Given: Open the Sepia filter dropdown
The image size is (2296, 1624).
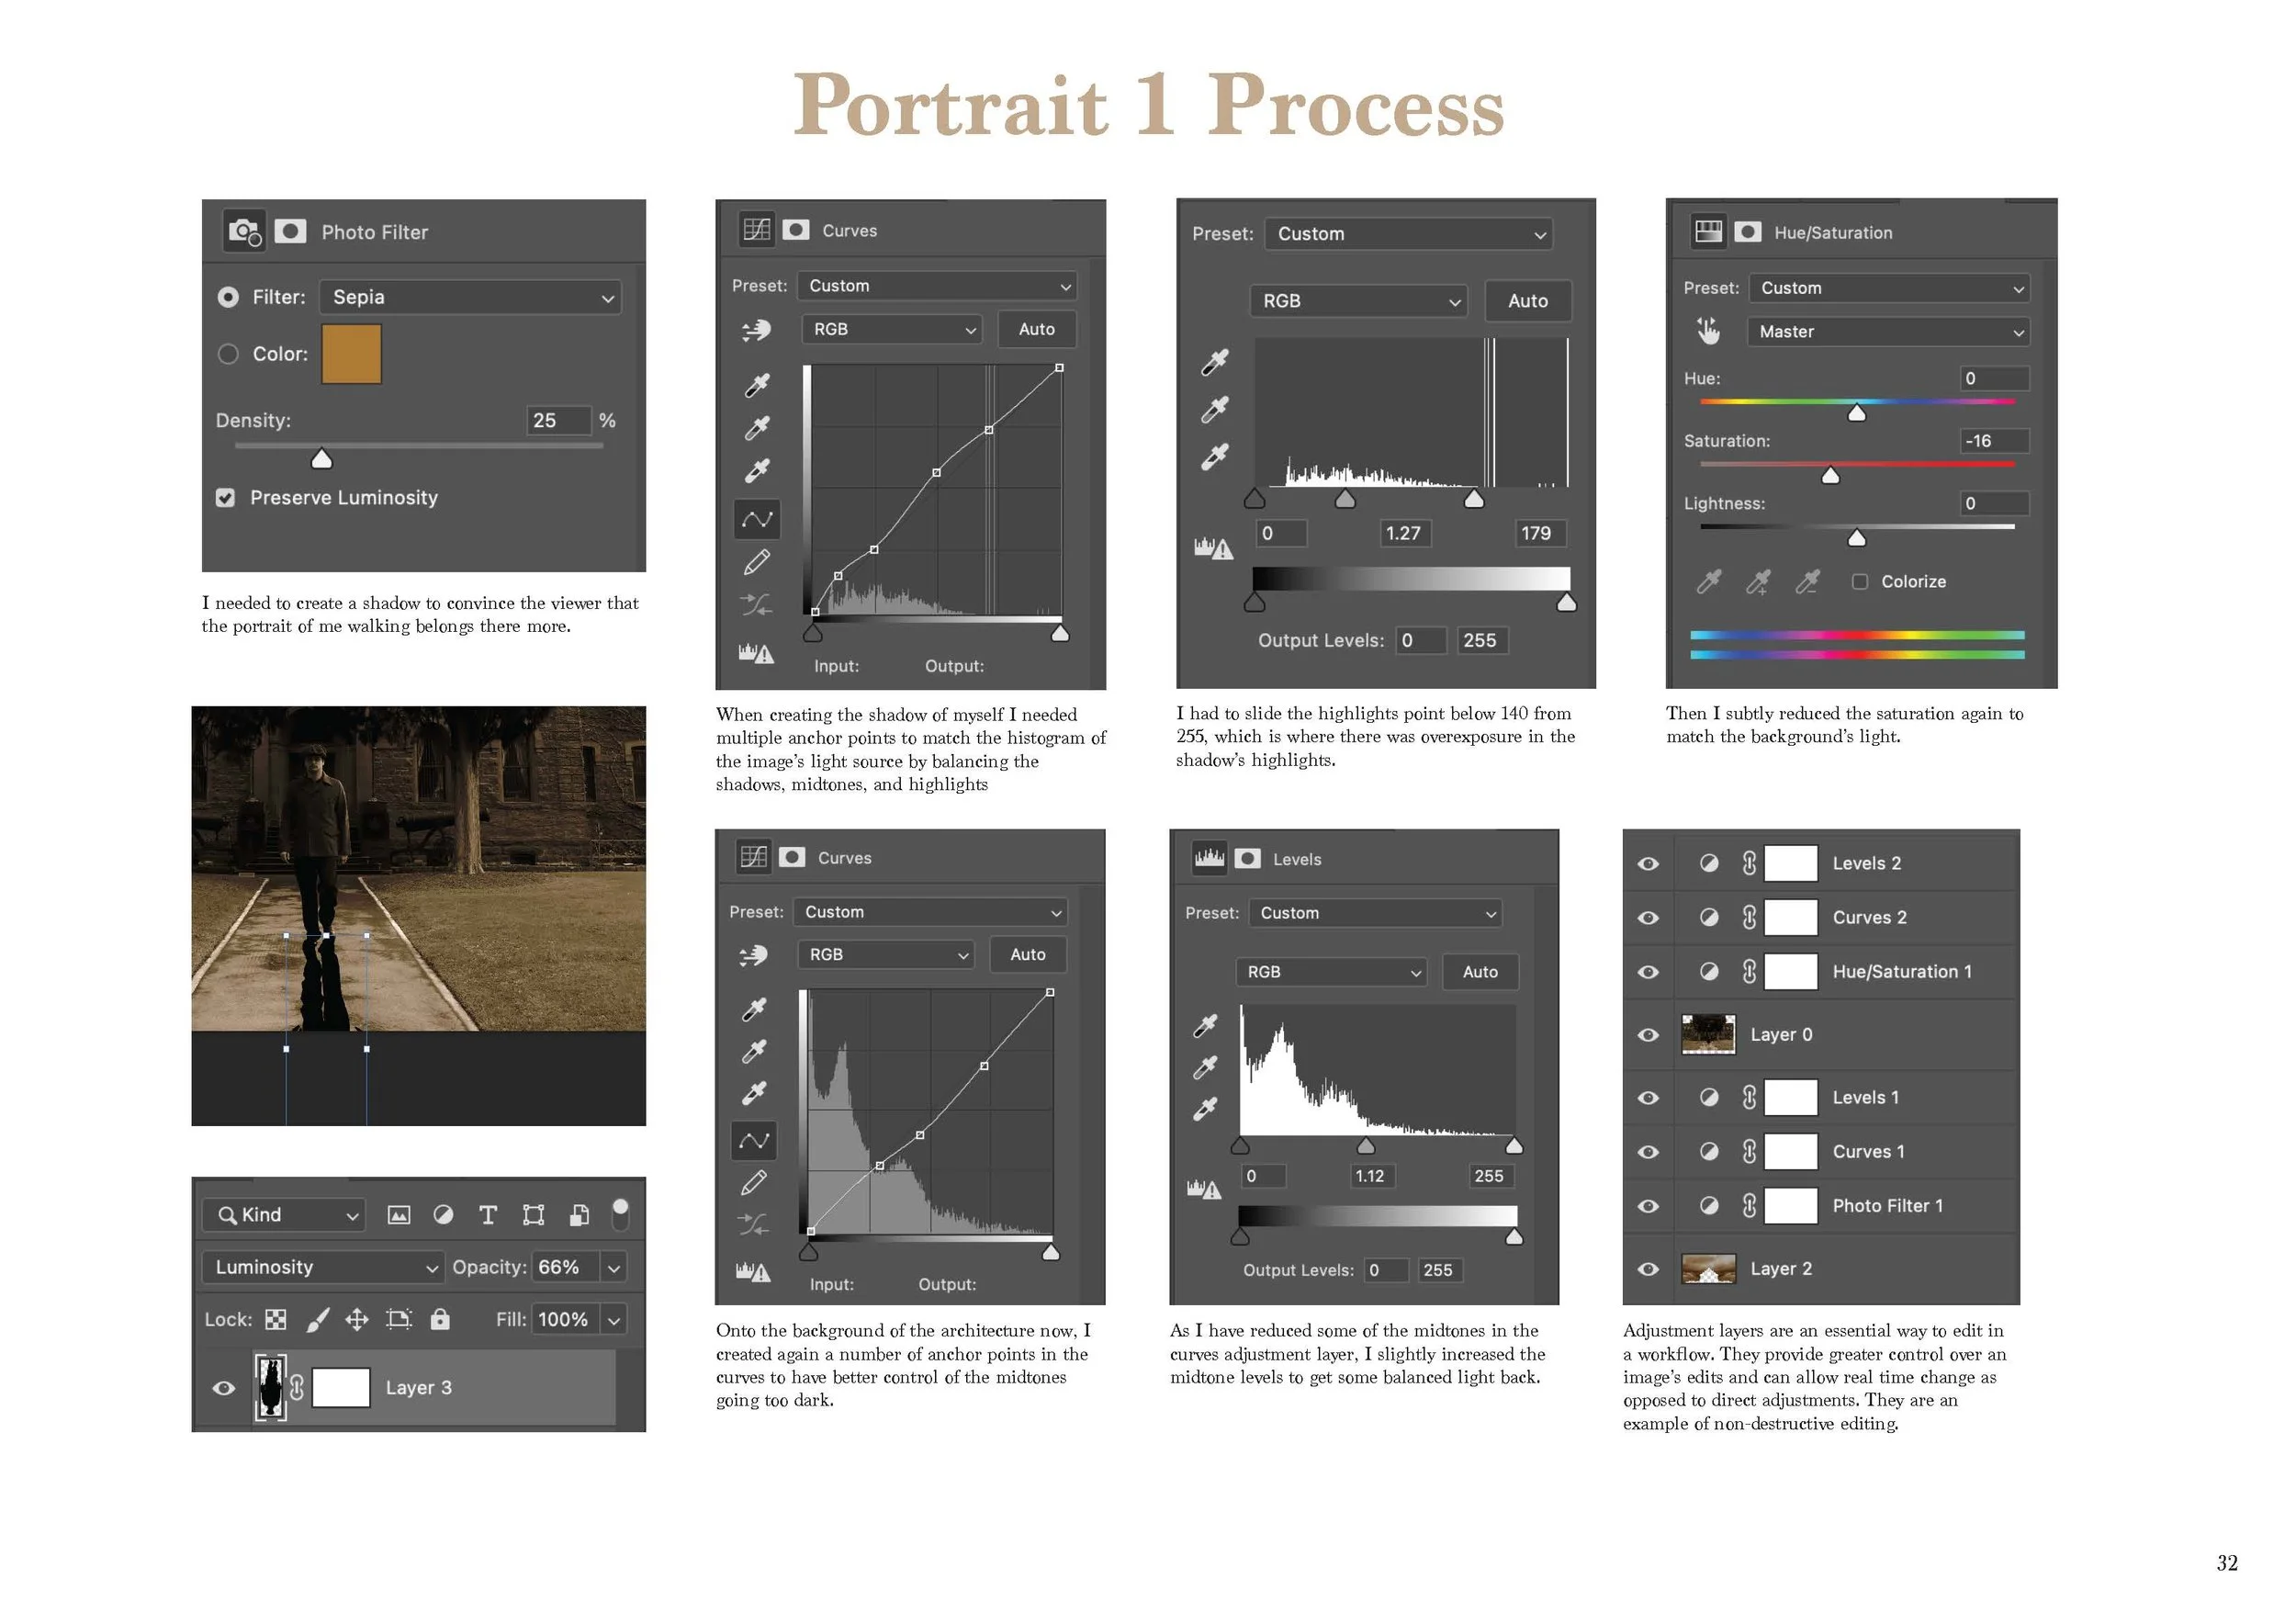Looking at the screenshot, I should [470, 297].
